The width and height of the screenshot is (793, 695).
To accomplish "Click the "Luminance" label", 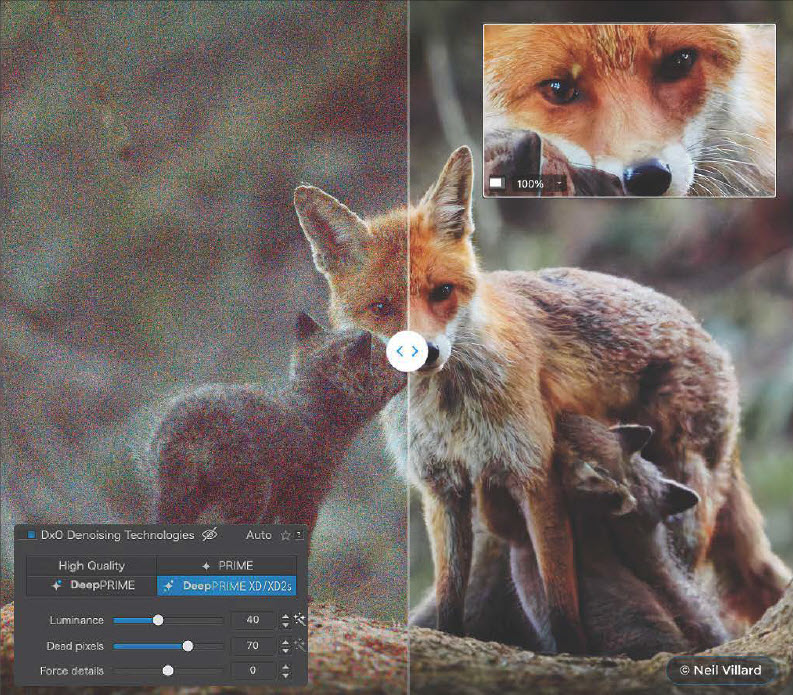I will tap(76, 620).
